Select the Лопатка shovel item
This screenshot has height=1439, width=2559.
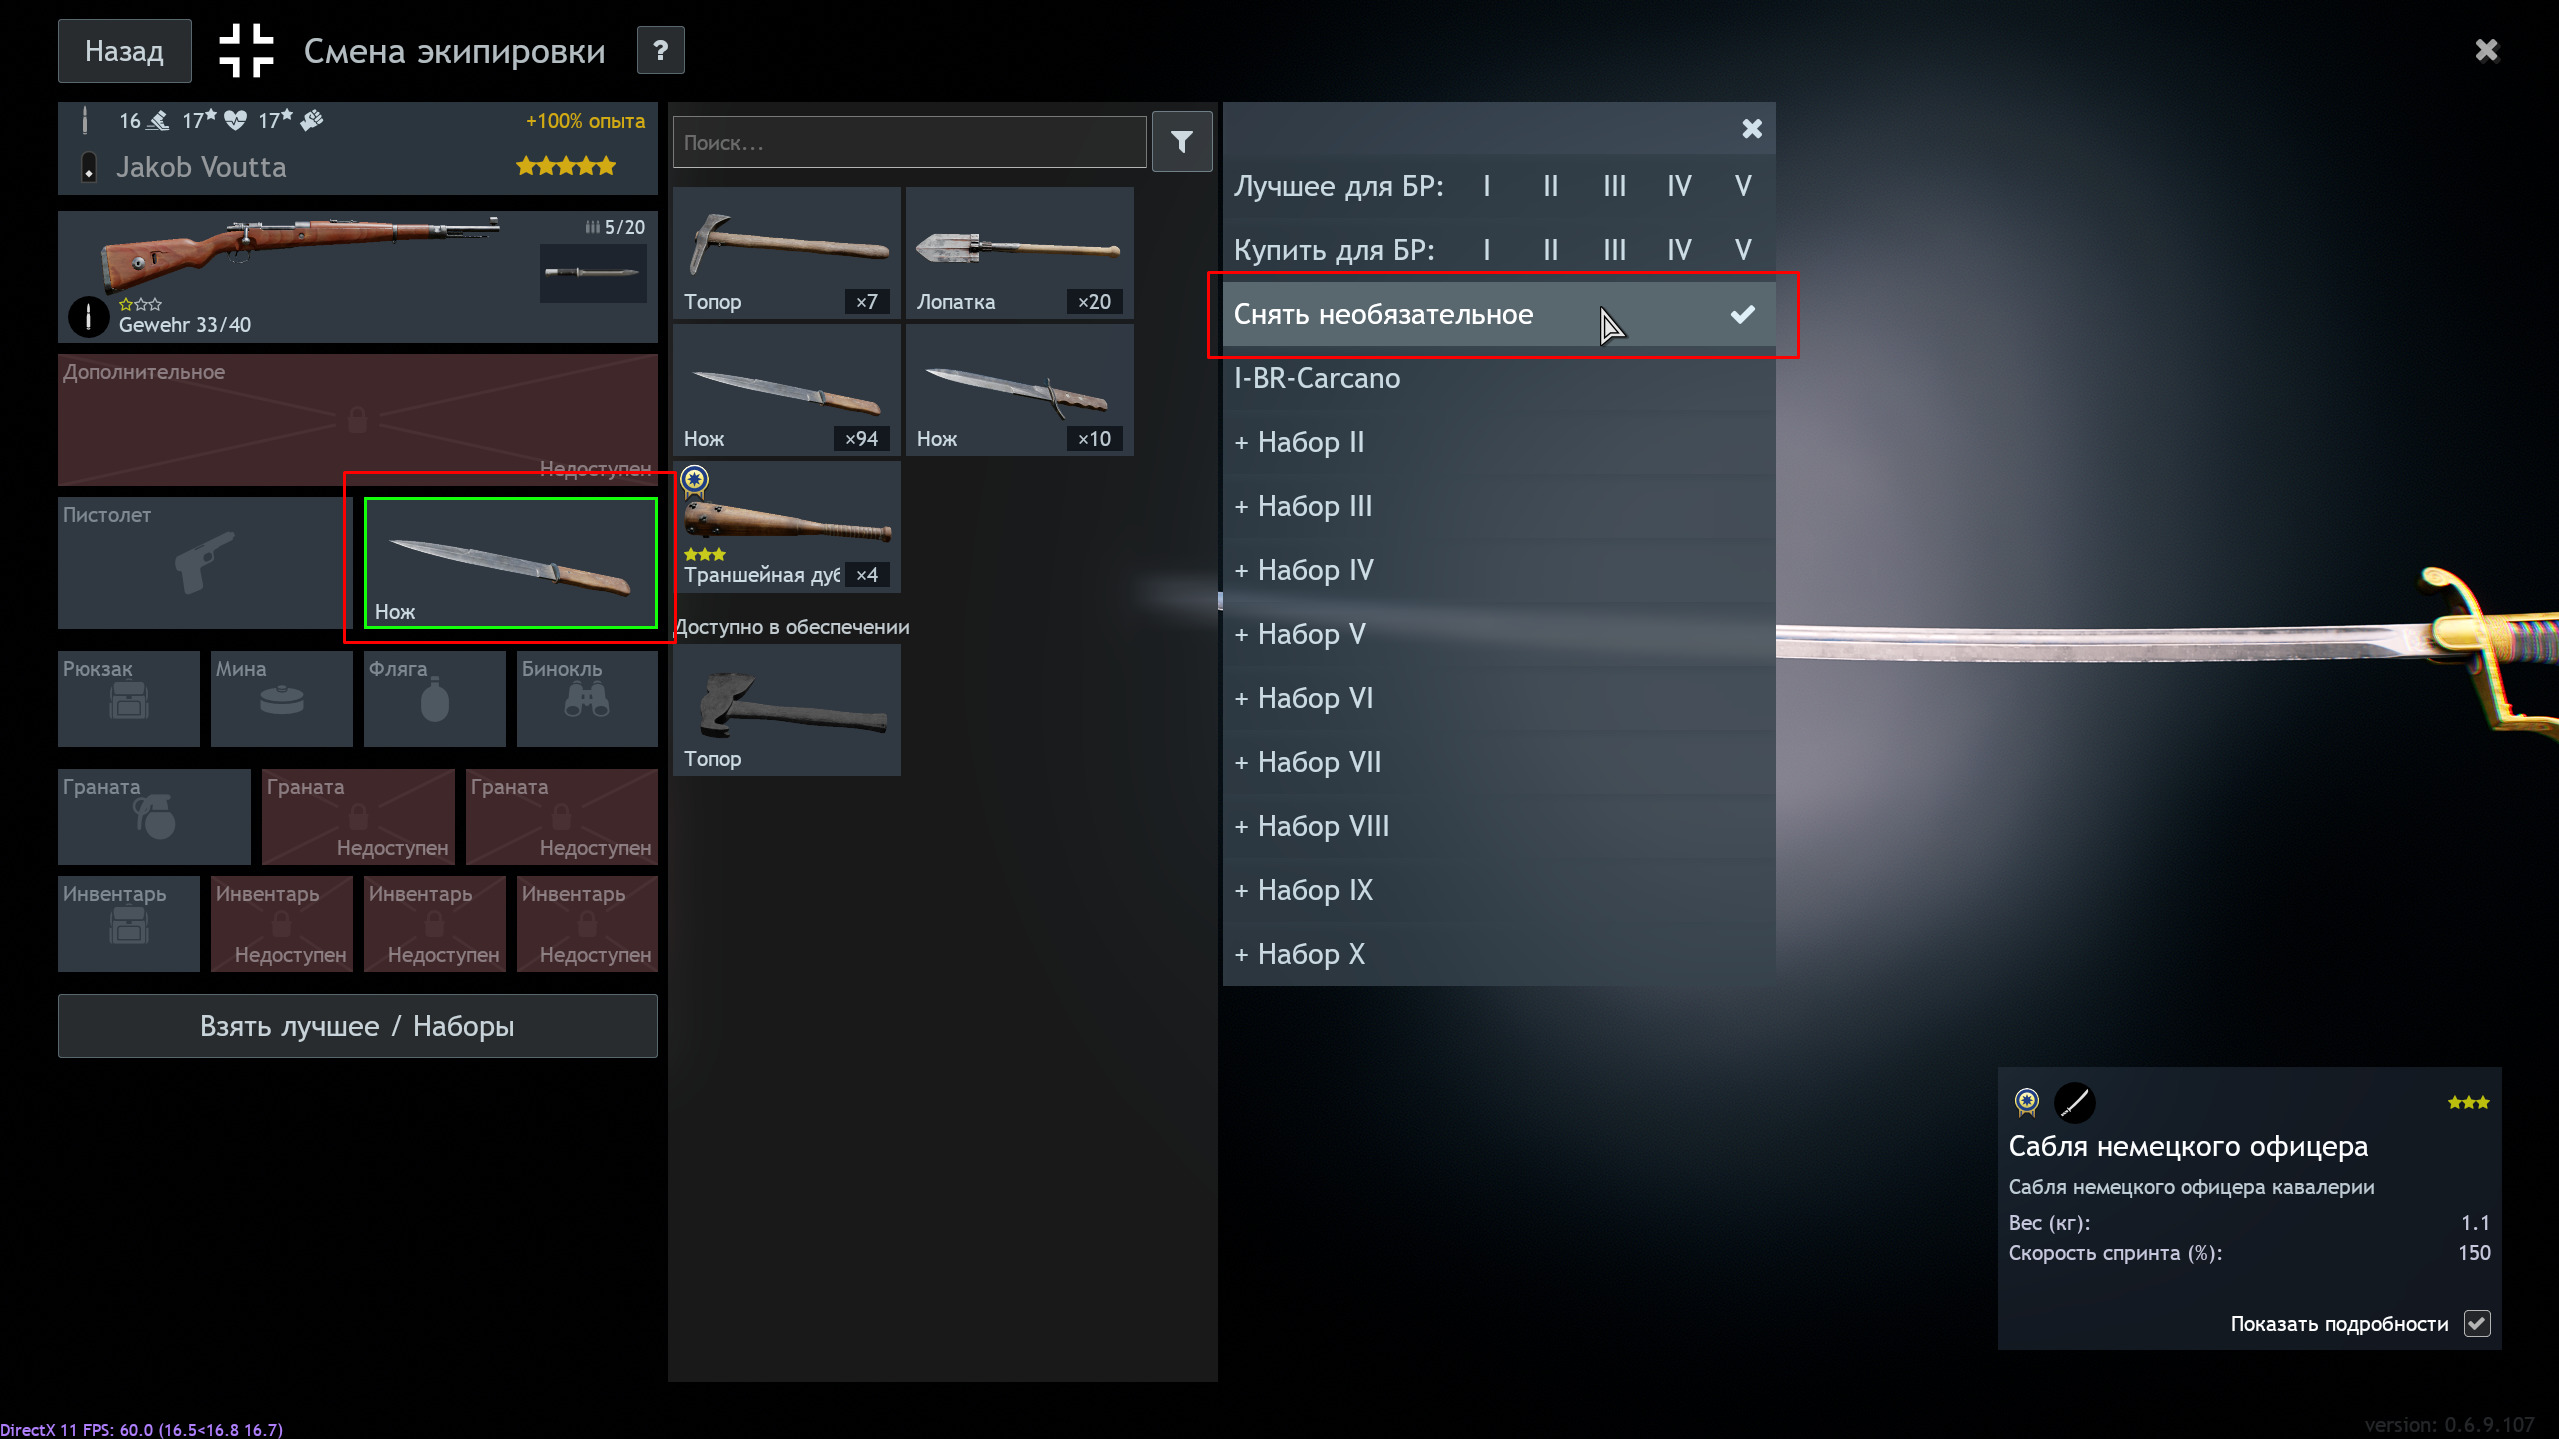[x=1018, y=253]
